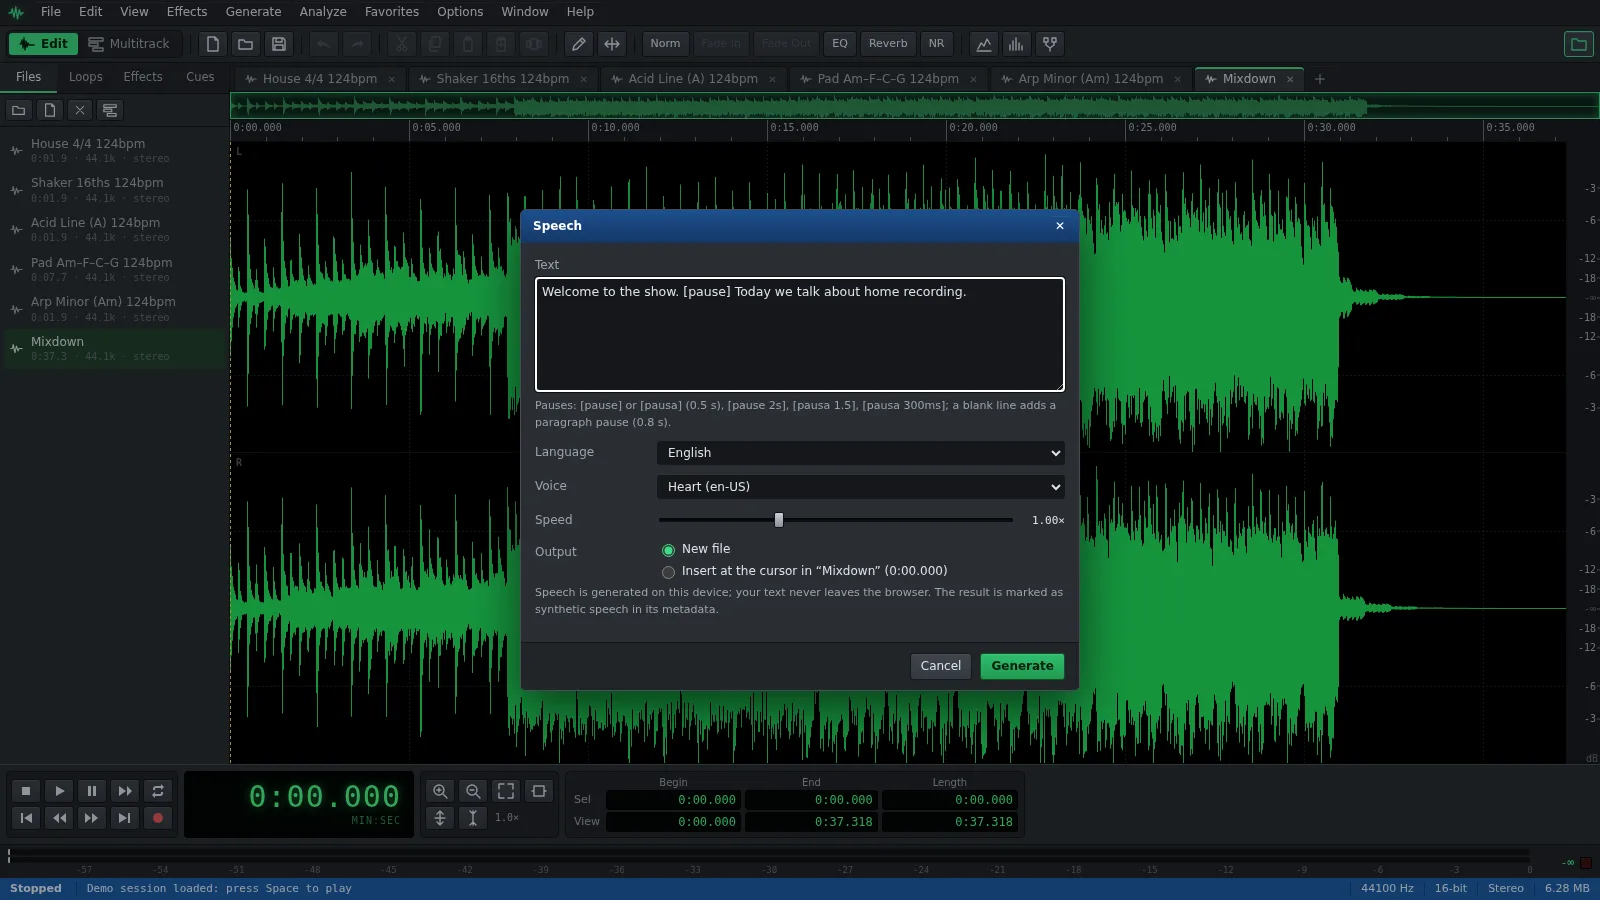
Task: Click the red record button
Action: (158, 818)
